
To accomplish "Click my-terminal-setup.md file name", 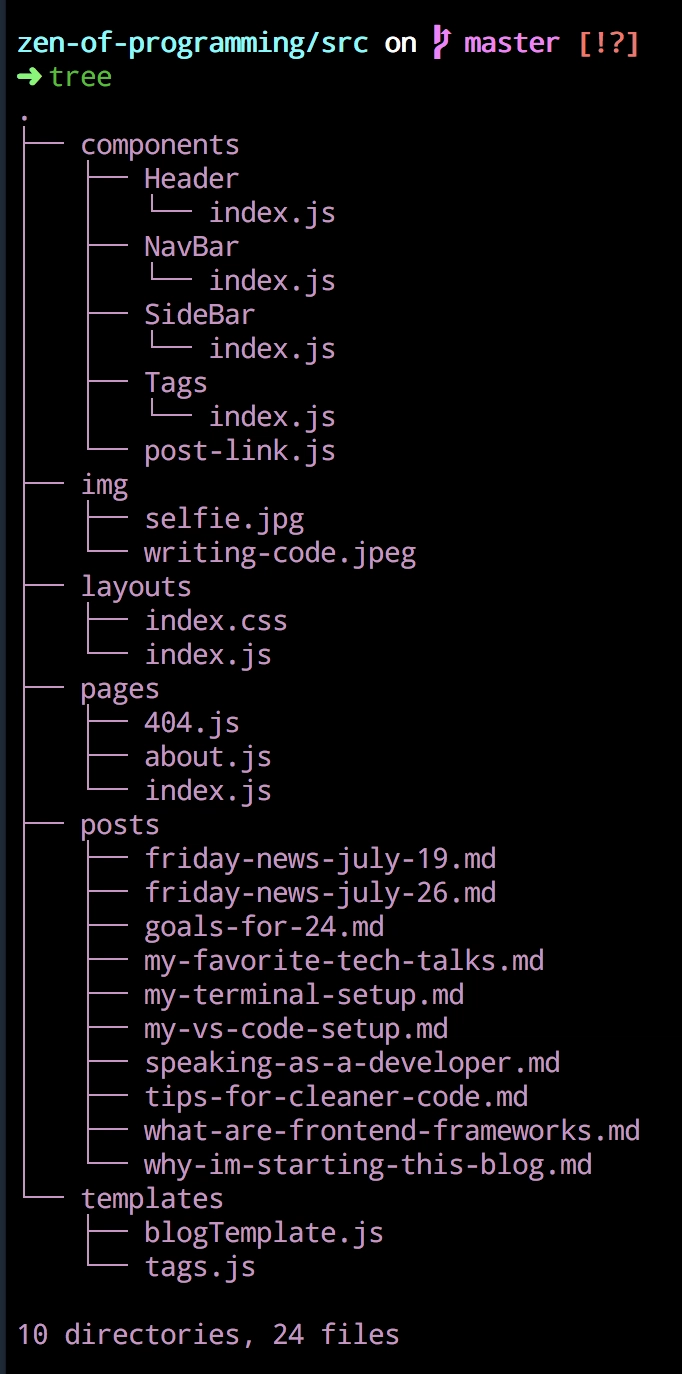I will coord(304,995).
